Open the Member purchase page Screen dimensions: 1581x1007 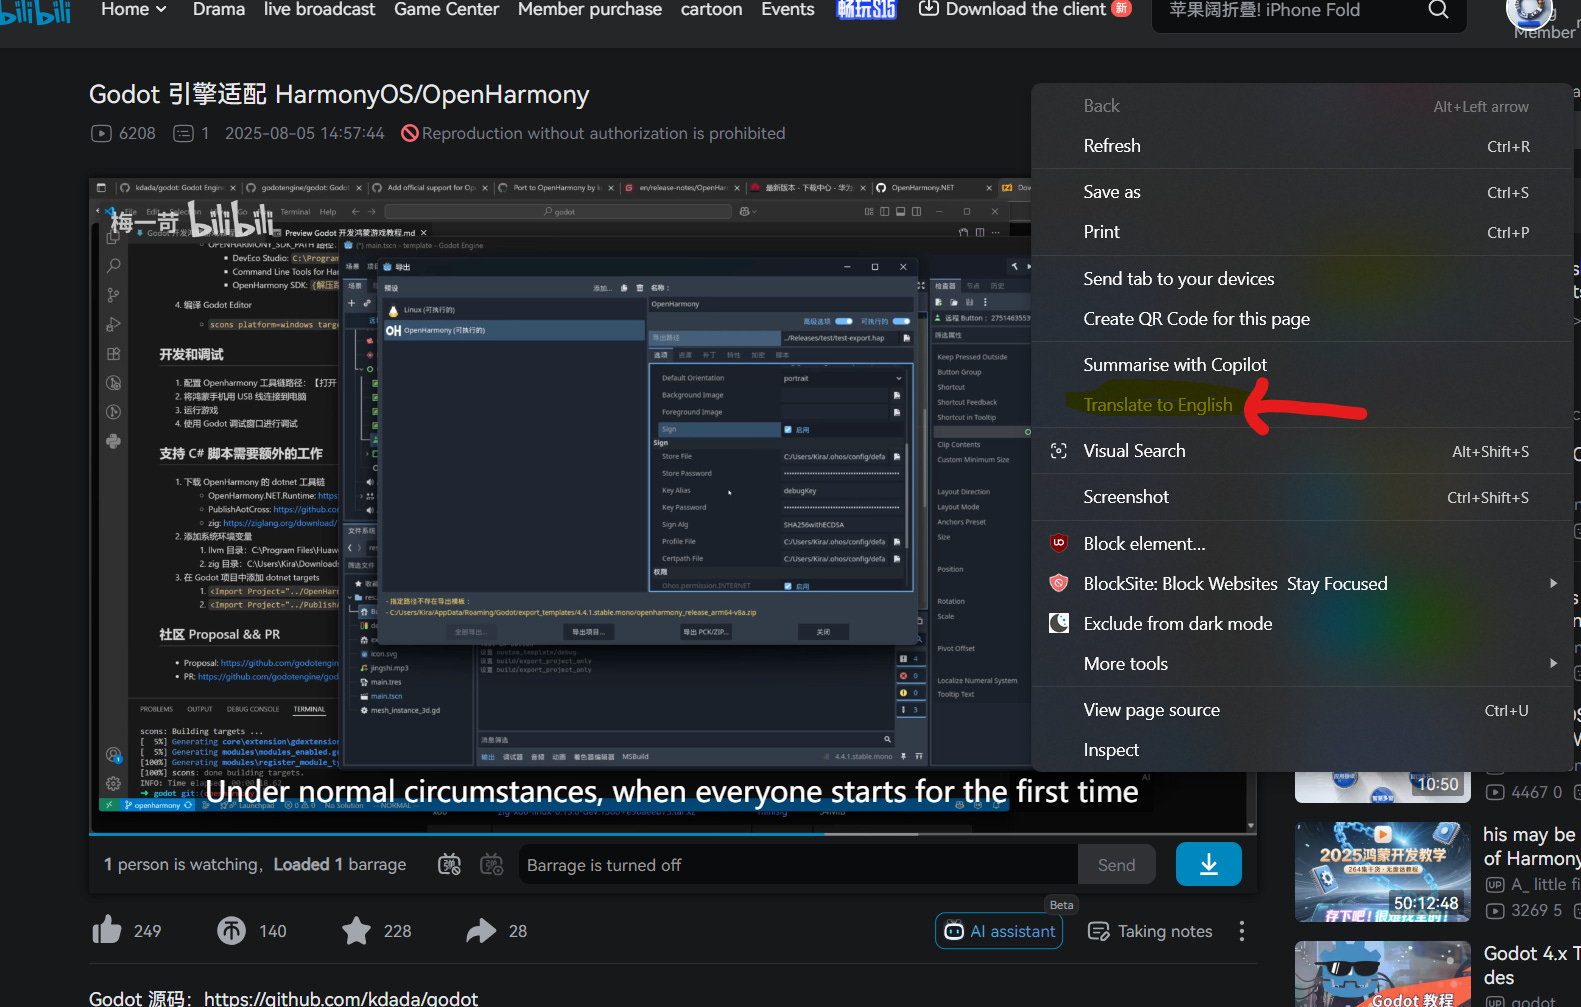click(x=590, y=9)
